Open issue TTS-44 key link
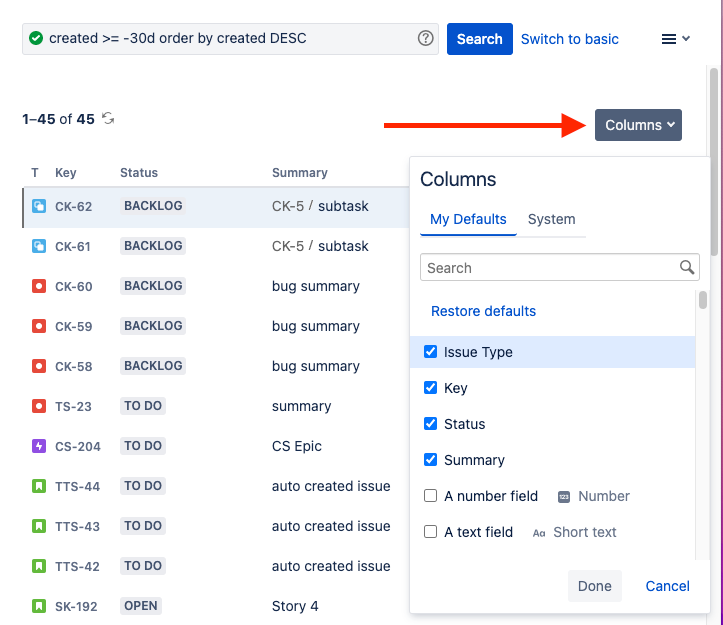 77,487
